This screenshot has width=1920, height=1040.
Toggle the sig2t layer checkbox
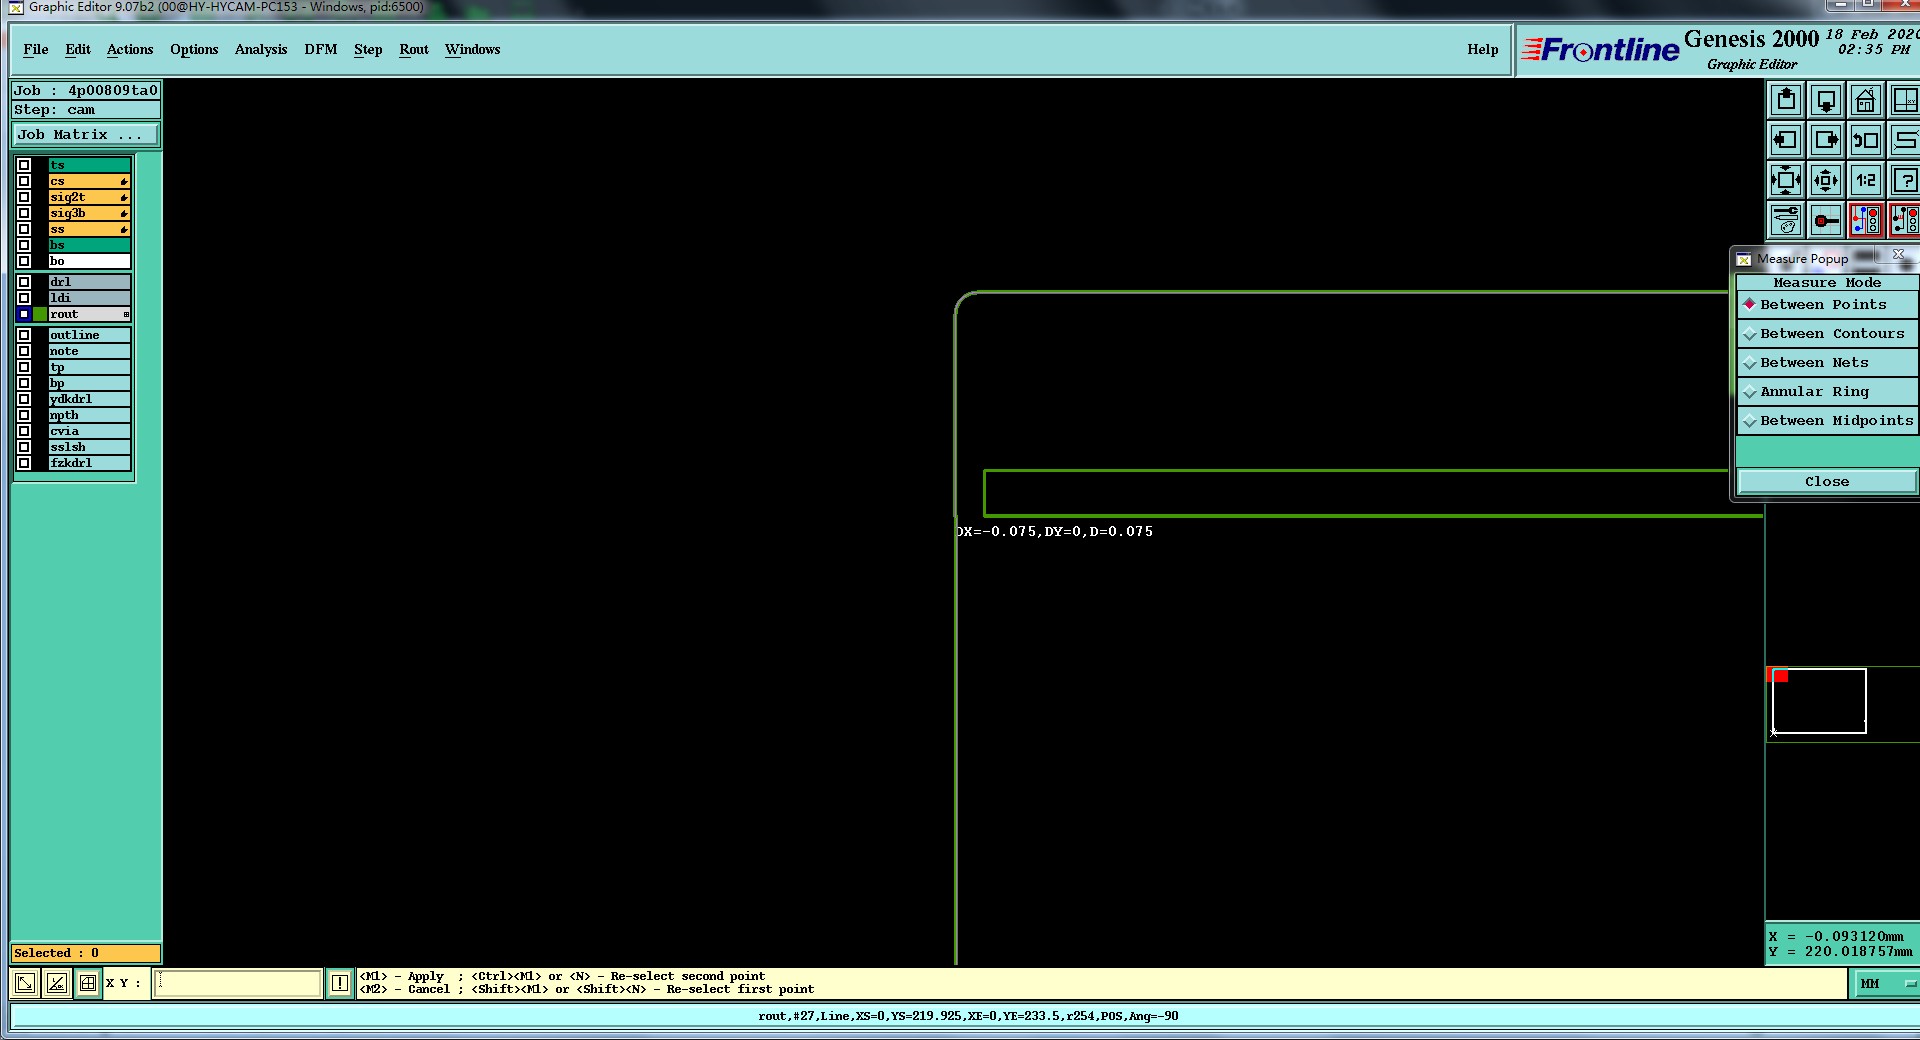point(24,197)
